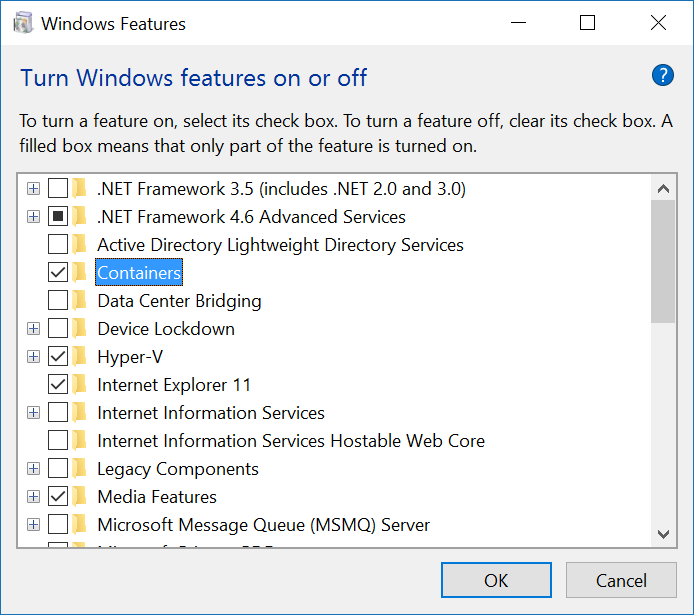The image size is (694, 615).
Task: Disable Internet Explorer 11 checkbox
Action: click(58, 384)
